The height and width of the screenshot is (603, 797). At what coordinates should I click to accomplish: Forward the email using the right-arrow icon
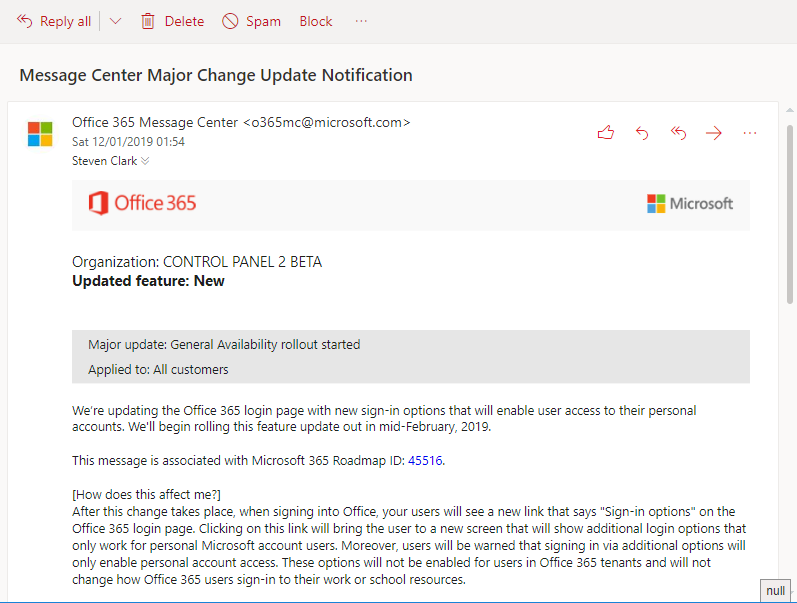[714, 133]
